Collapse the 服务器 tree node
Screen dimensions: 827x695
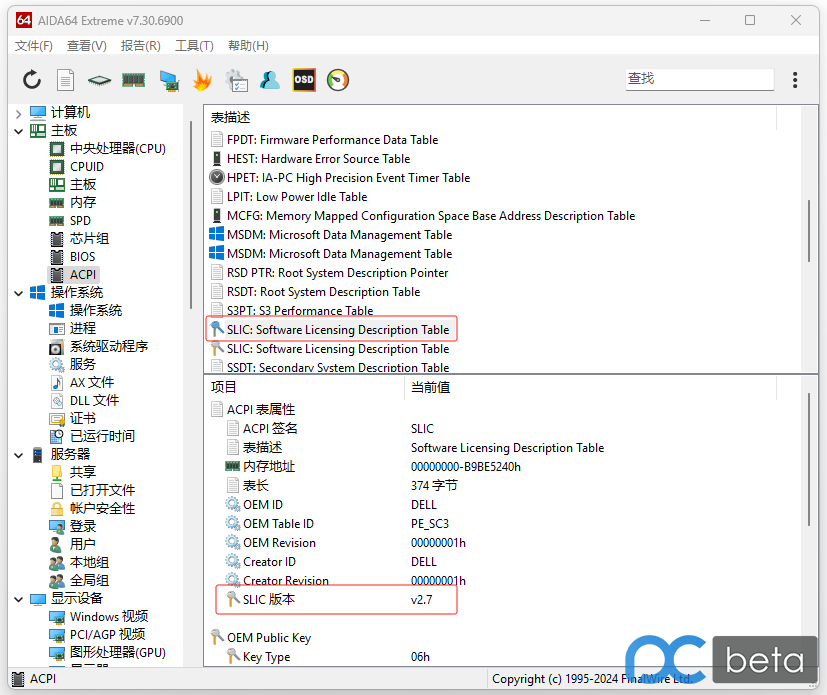[18, 455]
